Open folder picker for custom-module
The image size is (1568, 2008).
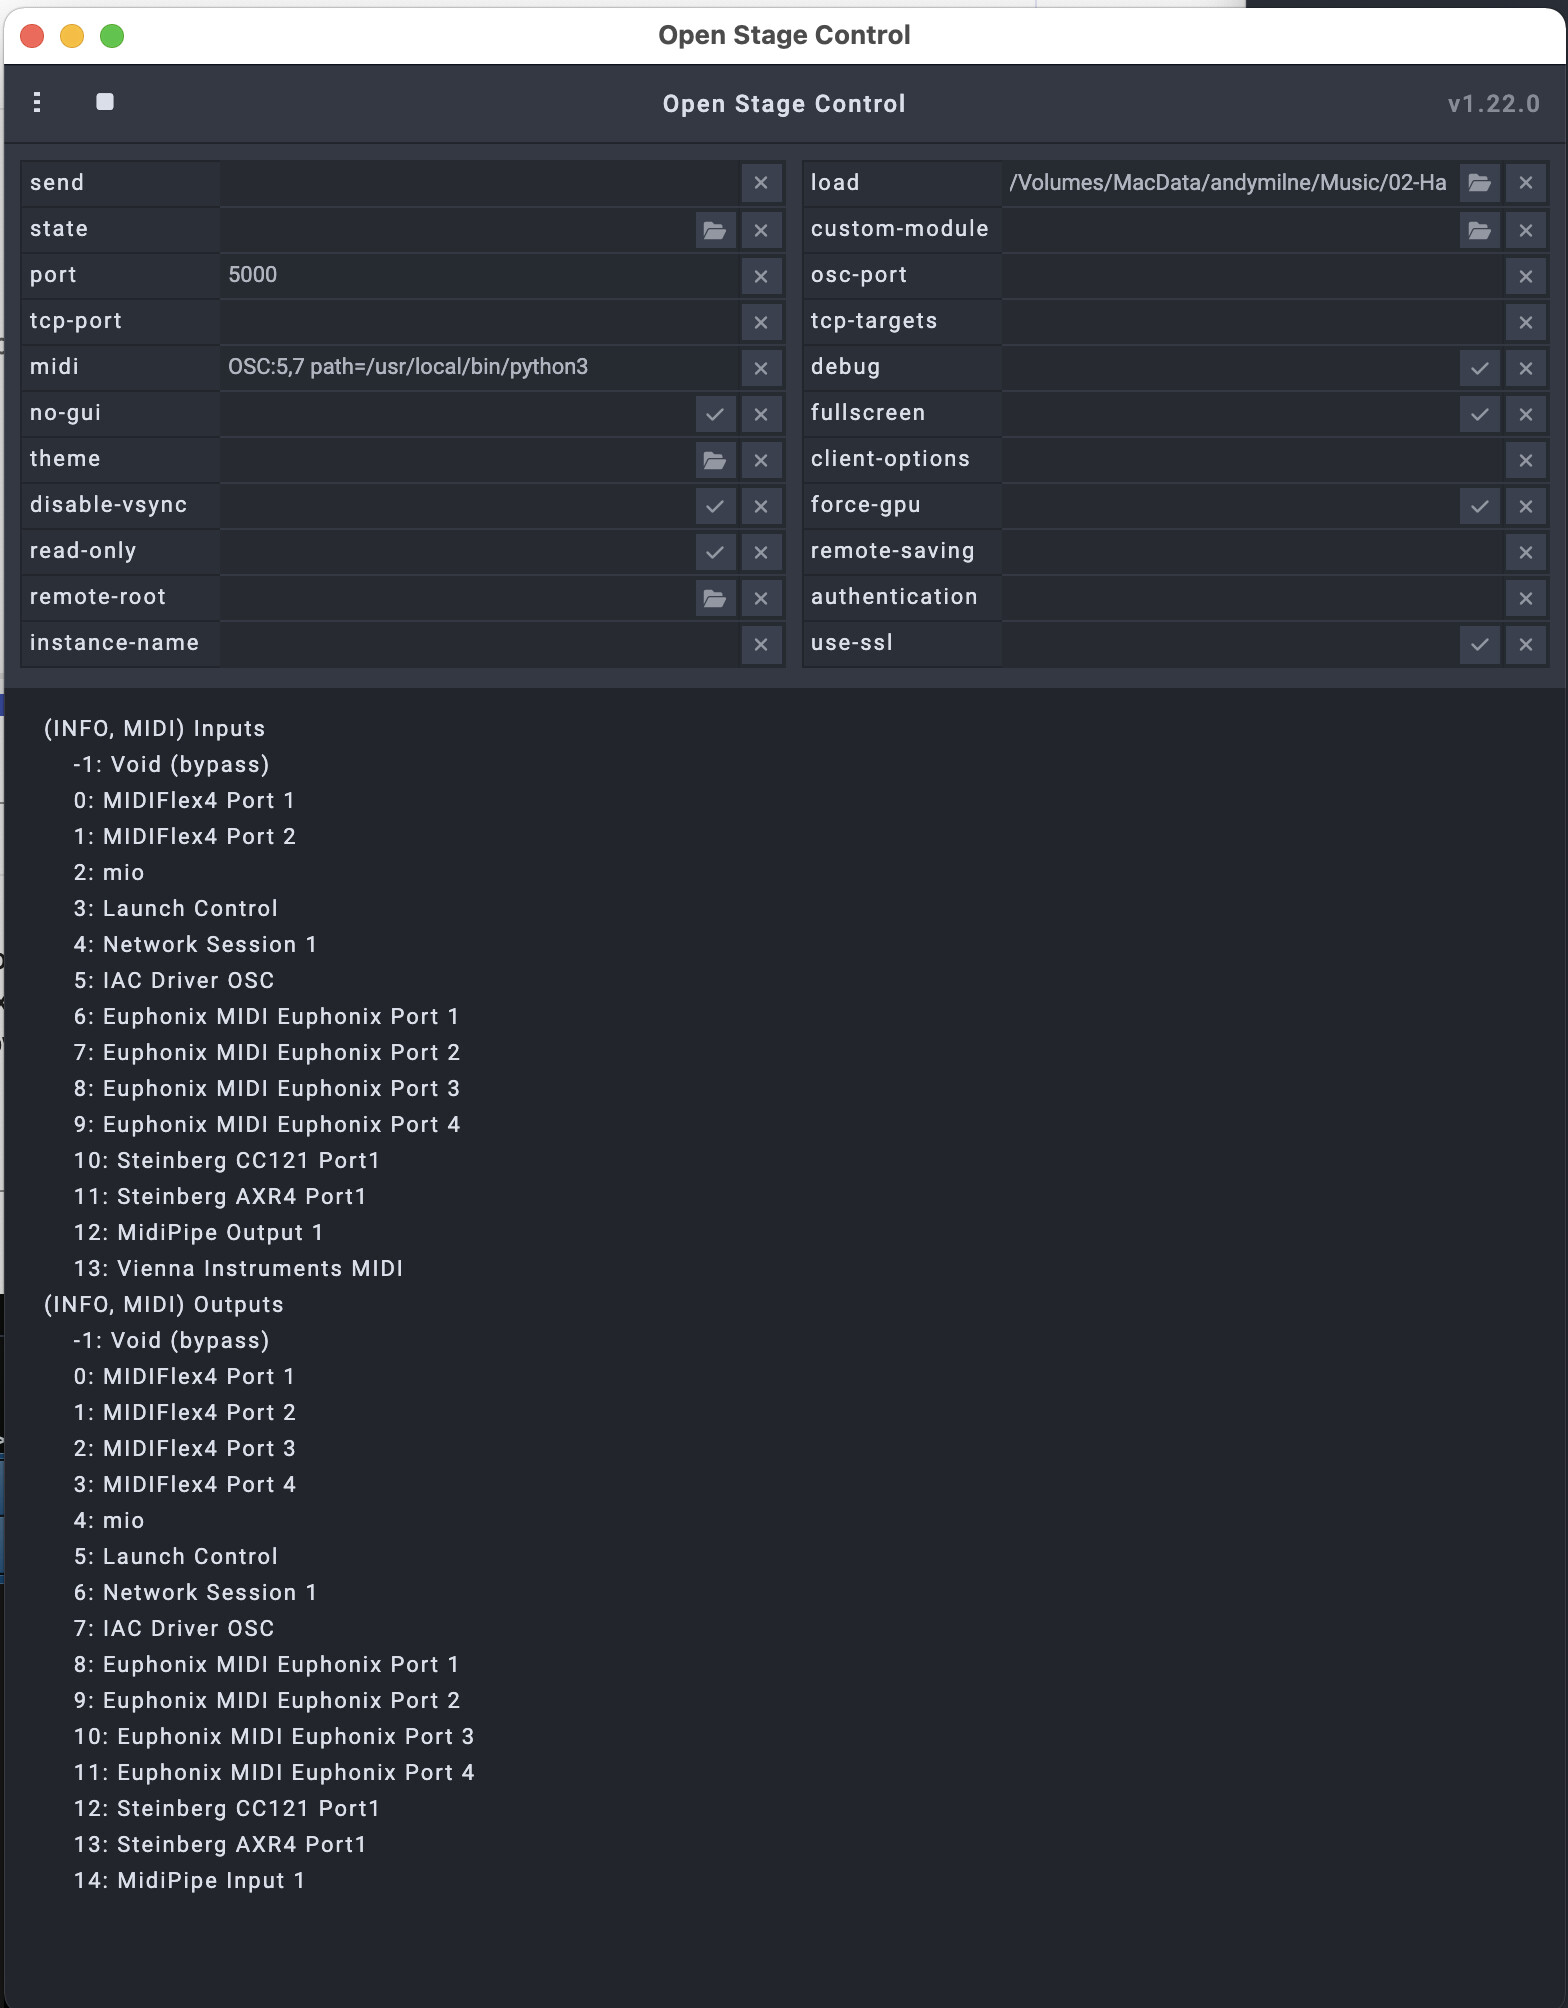click(1479, 230)
